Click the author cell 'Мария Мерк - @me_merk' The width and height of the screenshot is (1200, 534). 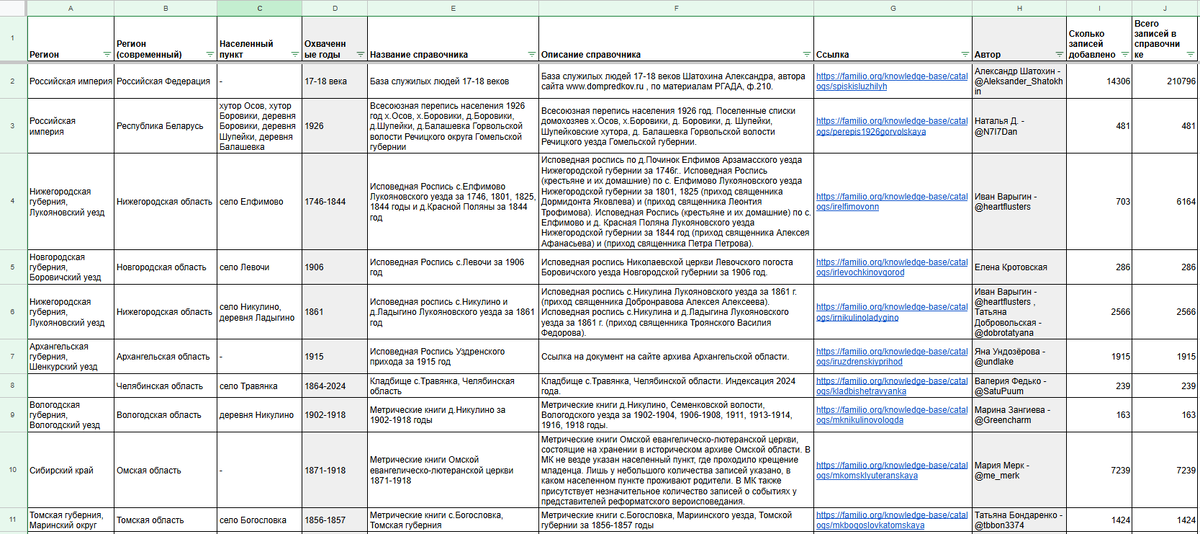pyautogui.click(x=1017, y=470)
